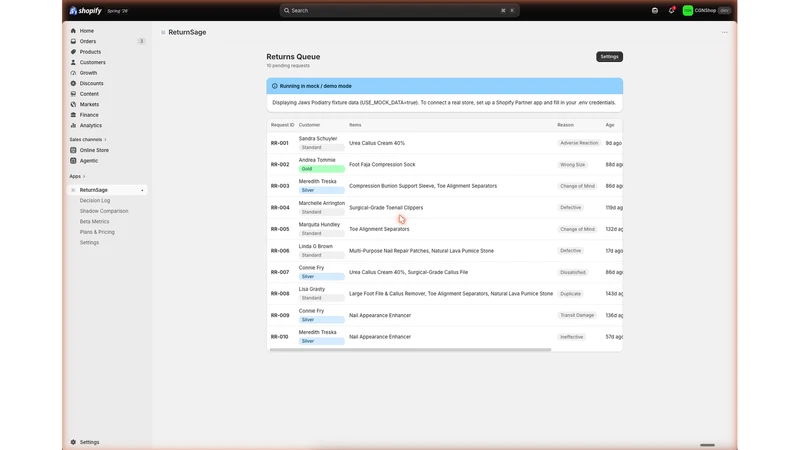Click the pin icon next to ReturnSage in sidebar
This screenshot has height=450, width=800.
(142, 190)
